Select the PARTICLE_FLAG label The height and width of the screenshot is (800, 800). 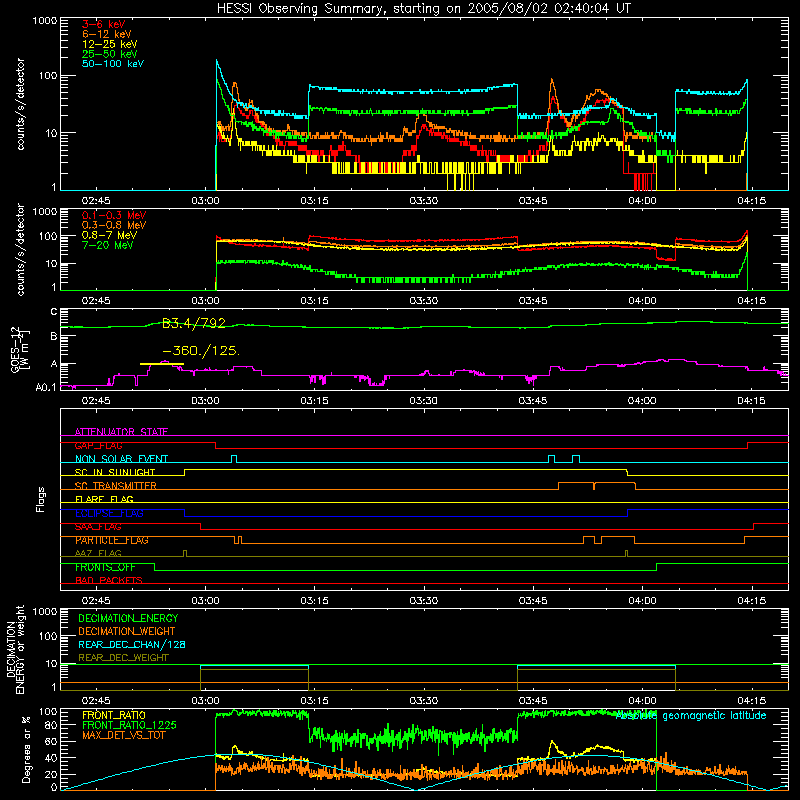(112, 540)
